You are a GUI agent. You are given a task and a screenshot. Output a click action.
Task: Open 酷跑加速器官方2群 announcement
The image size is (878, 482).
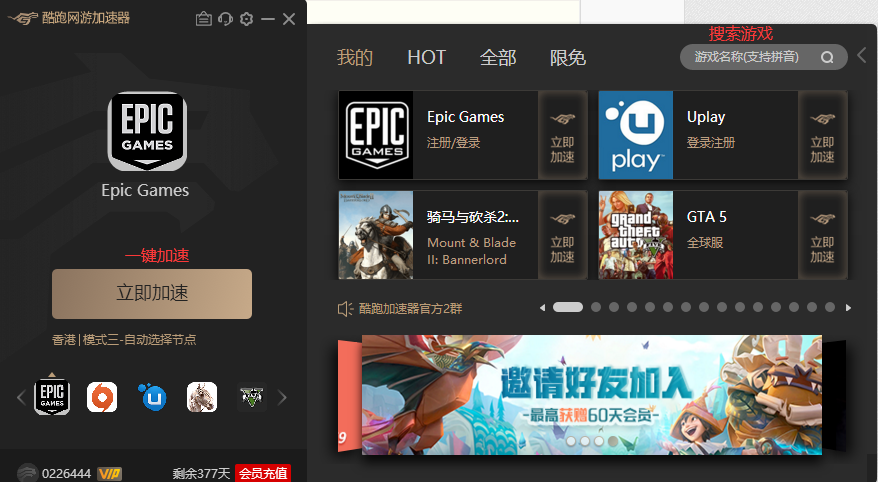click(410, 308)
